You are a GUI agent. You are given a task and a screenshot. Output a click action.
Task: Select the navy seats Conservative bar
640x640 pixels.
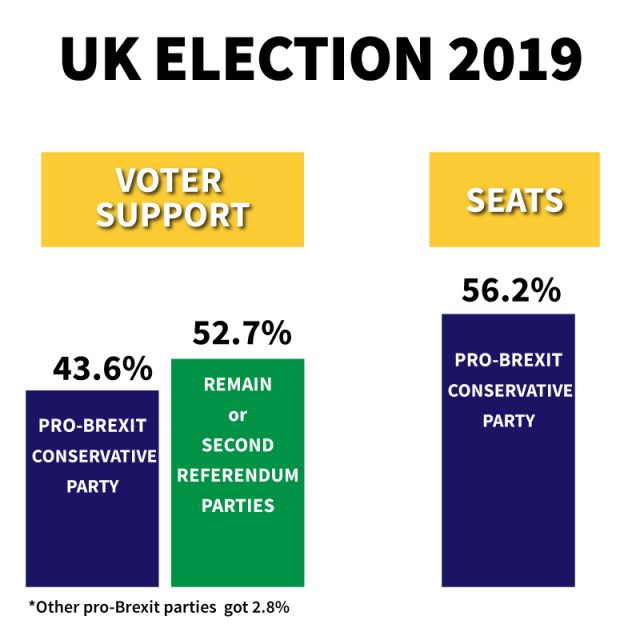pos(508,450)
